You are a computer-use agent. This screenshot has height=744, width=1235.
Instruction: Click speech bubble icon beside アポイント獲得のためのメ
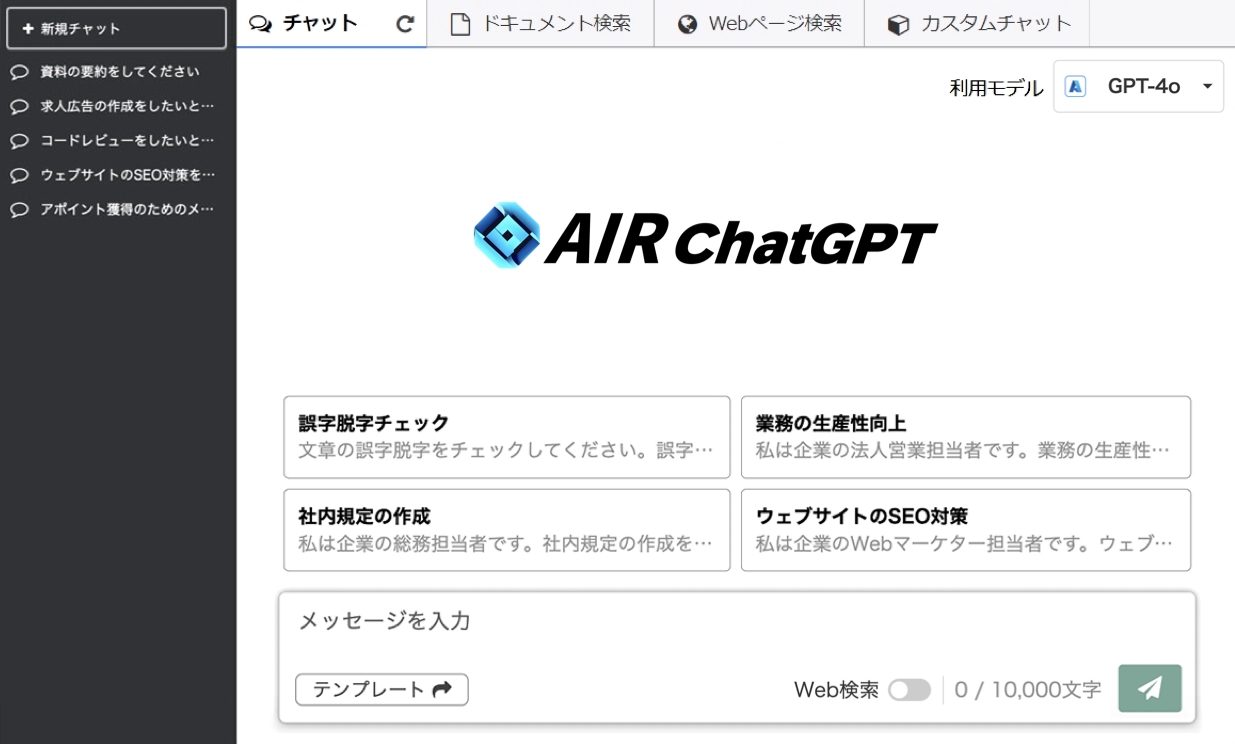click(x=19, y=210)
